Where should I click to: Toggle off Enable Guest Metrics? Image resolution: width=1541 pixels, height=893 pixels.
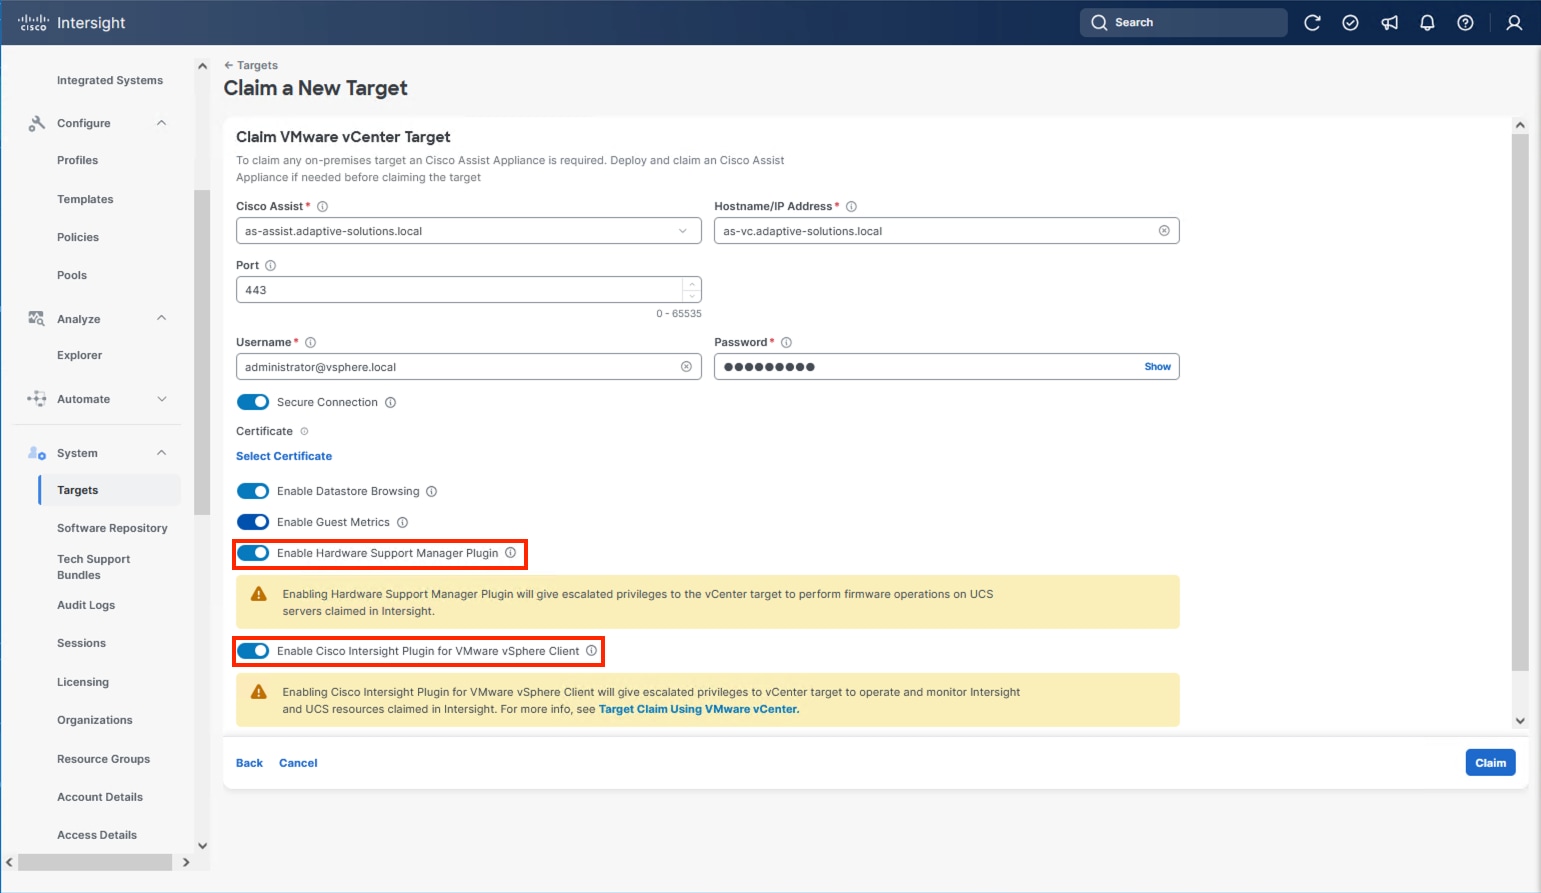[x=253, y=521]
